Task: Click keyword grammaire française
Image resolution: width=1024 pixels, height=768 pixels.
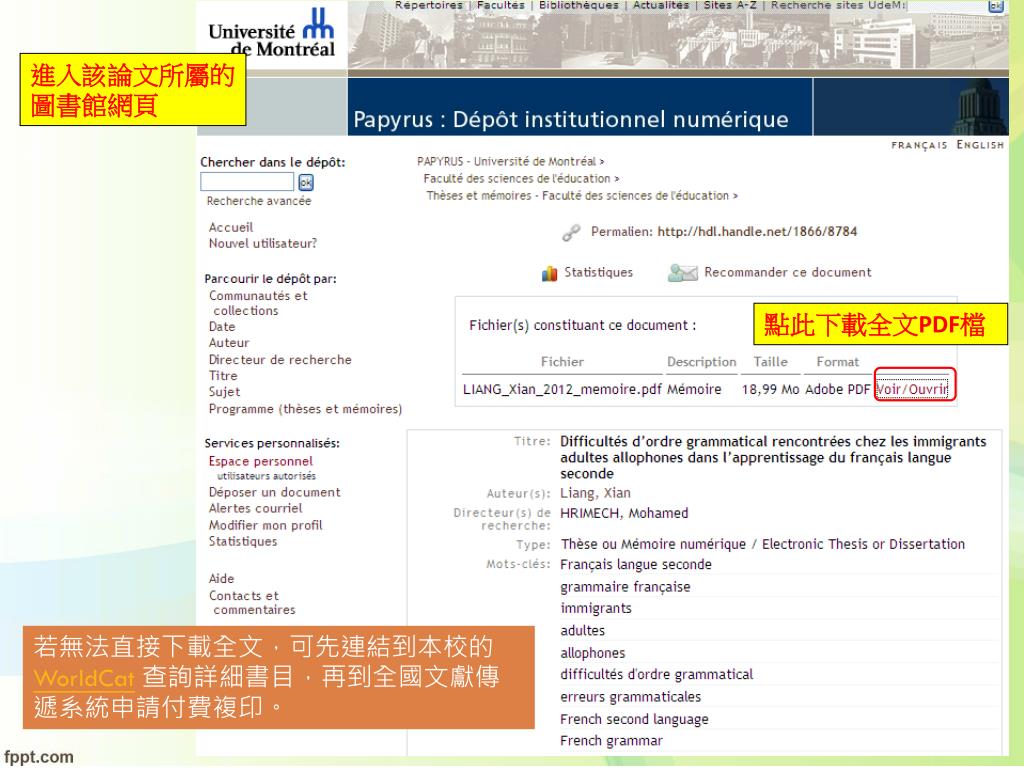Action: pyautogui.click(x=625, y=586)
